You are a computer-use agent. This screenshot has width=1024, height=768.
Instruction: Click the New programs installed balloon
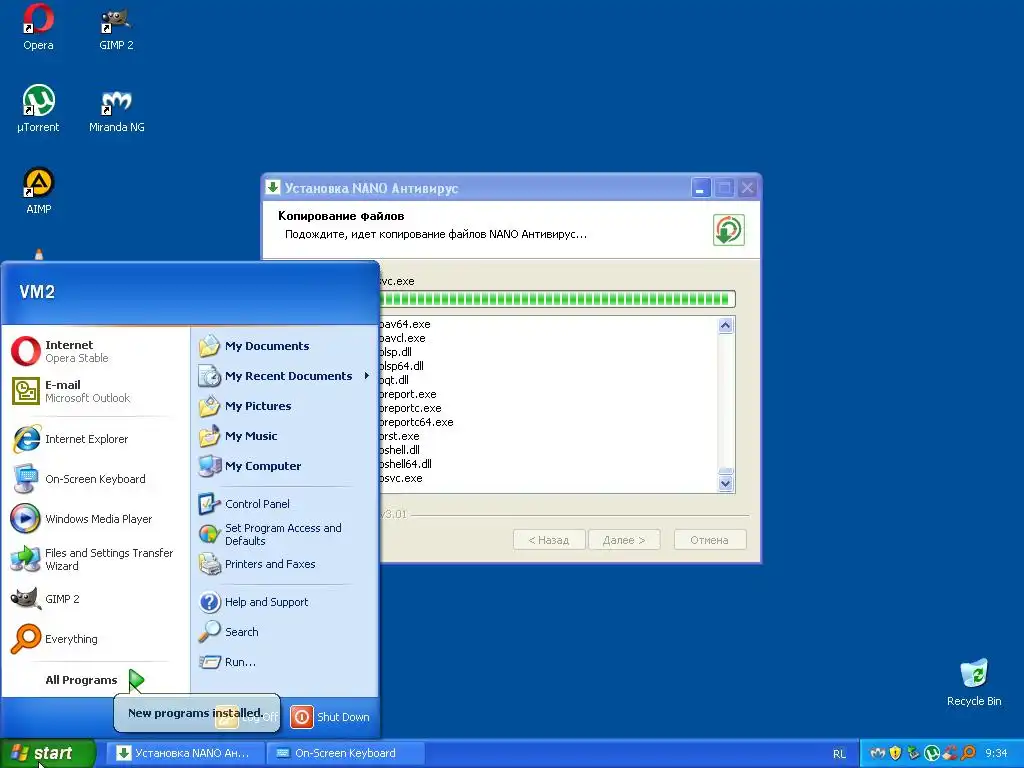click(x=197, y=712)
